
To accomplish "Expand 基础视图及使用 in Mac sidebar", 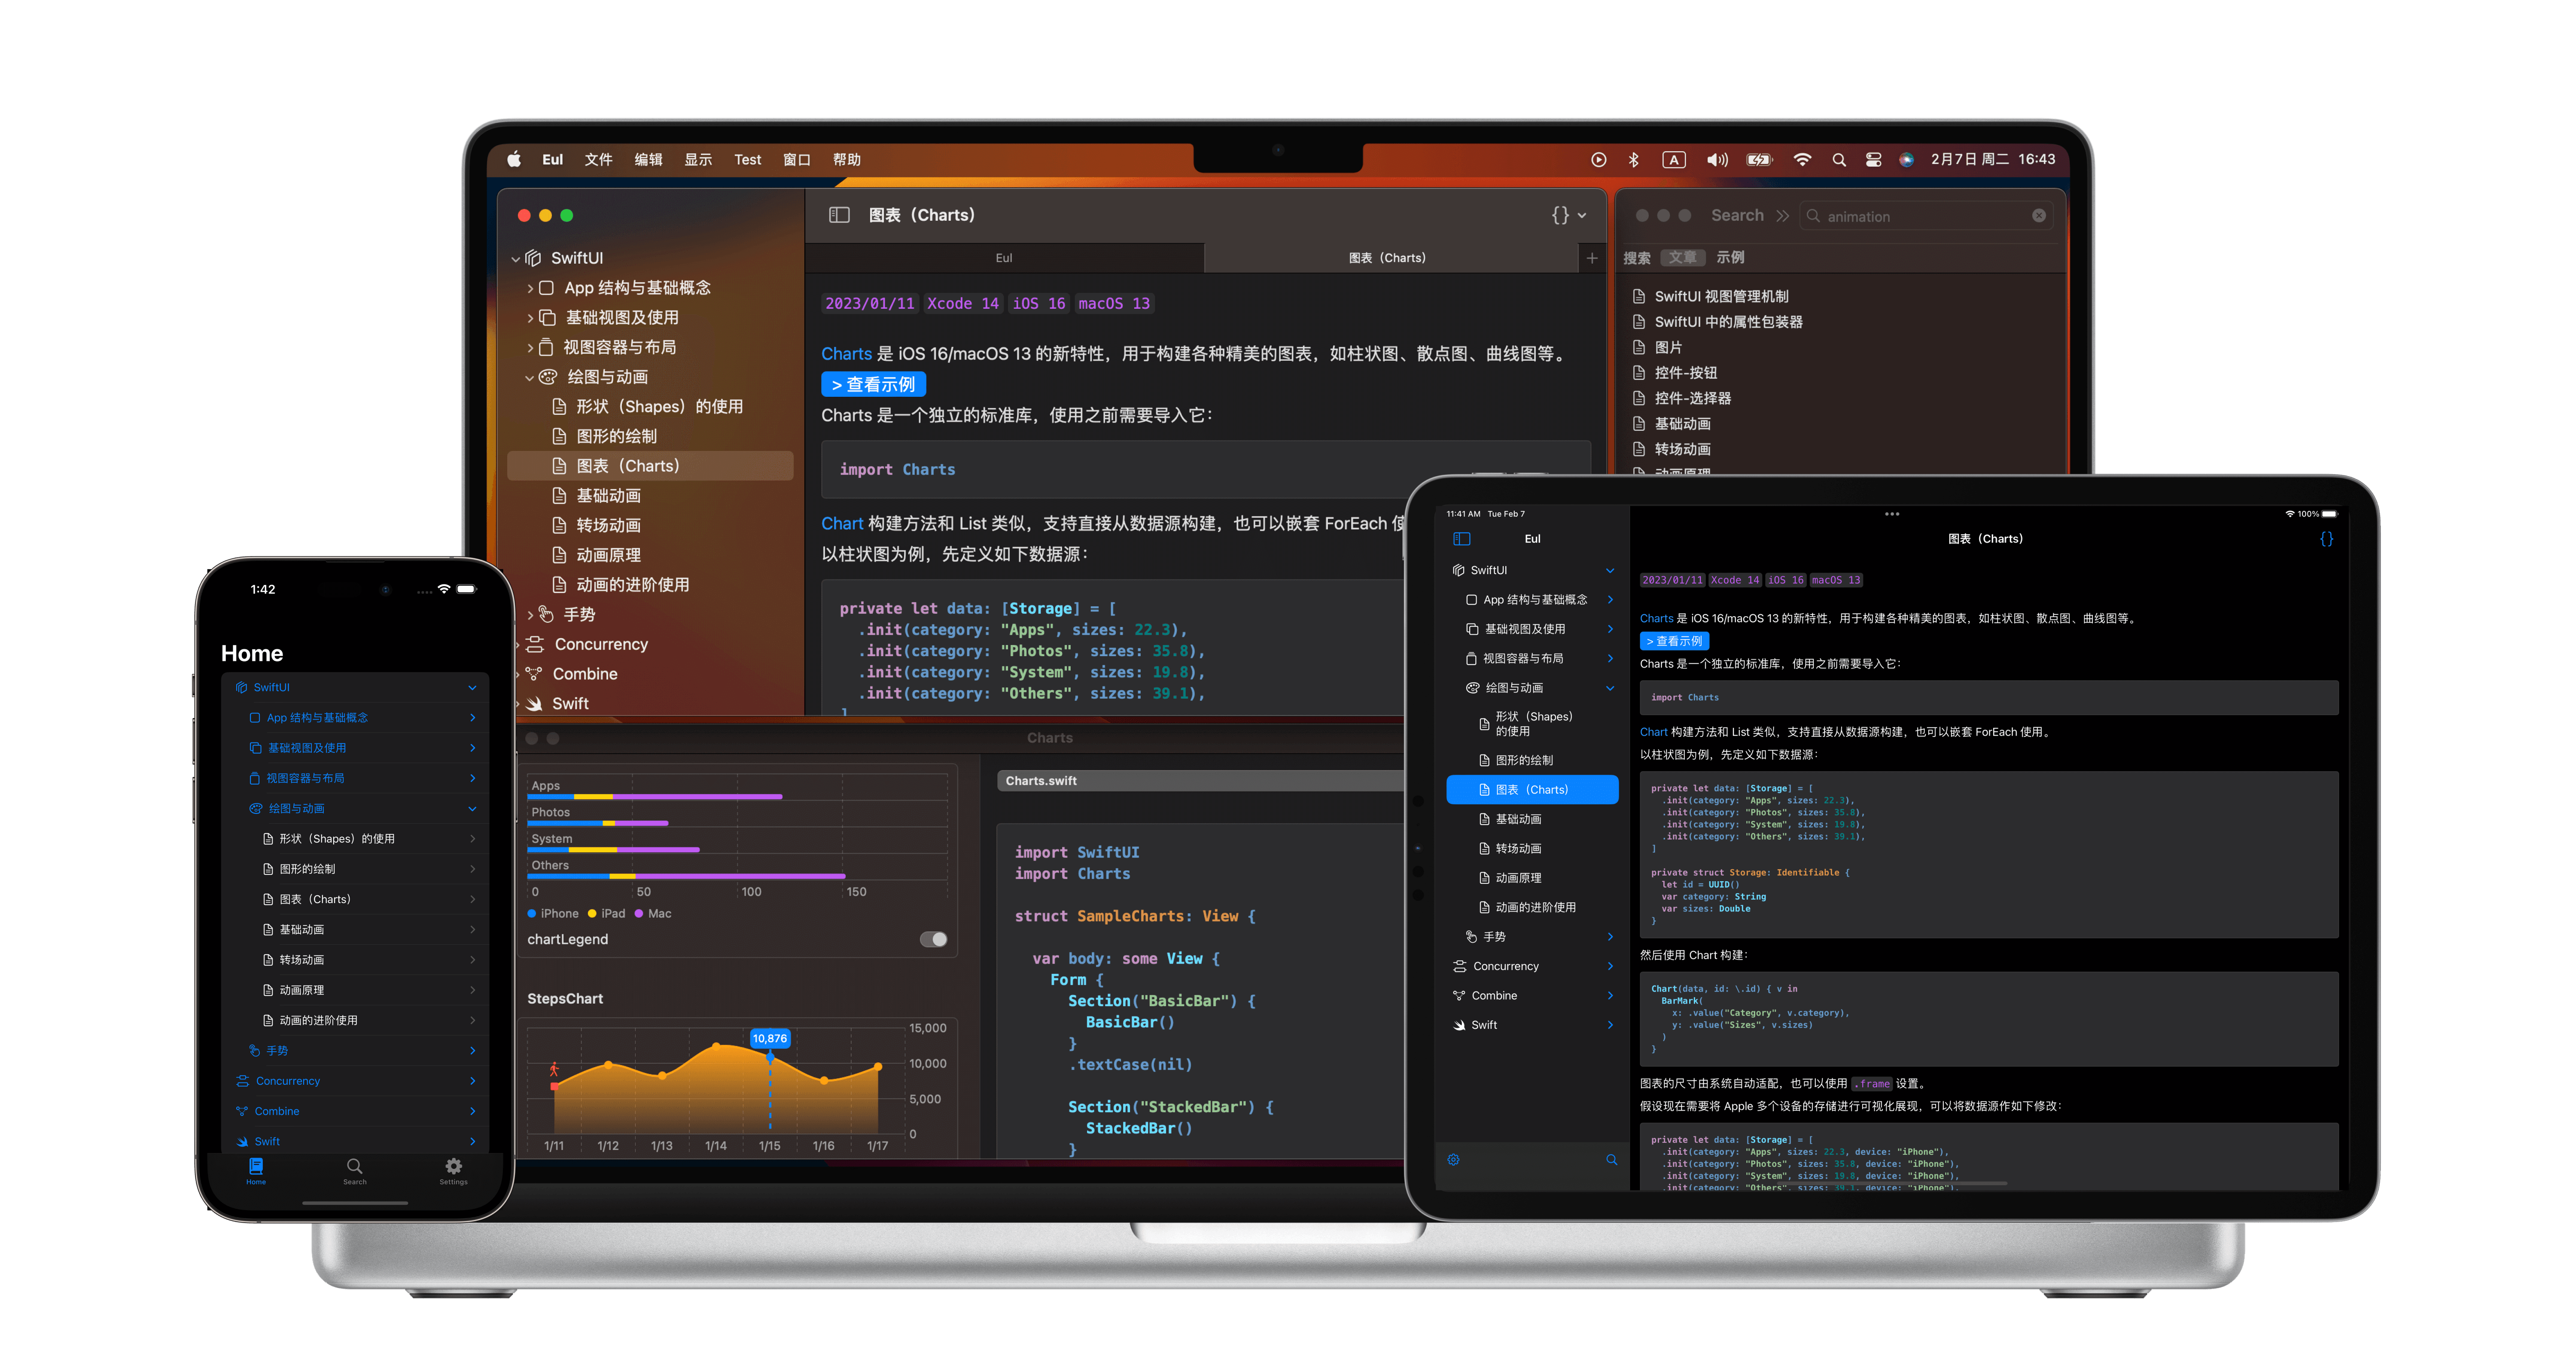I will point(530,318).
